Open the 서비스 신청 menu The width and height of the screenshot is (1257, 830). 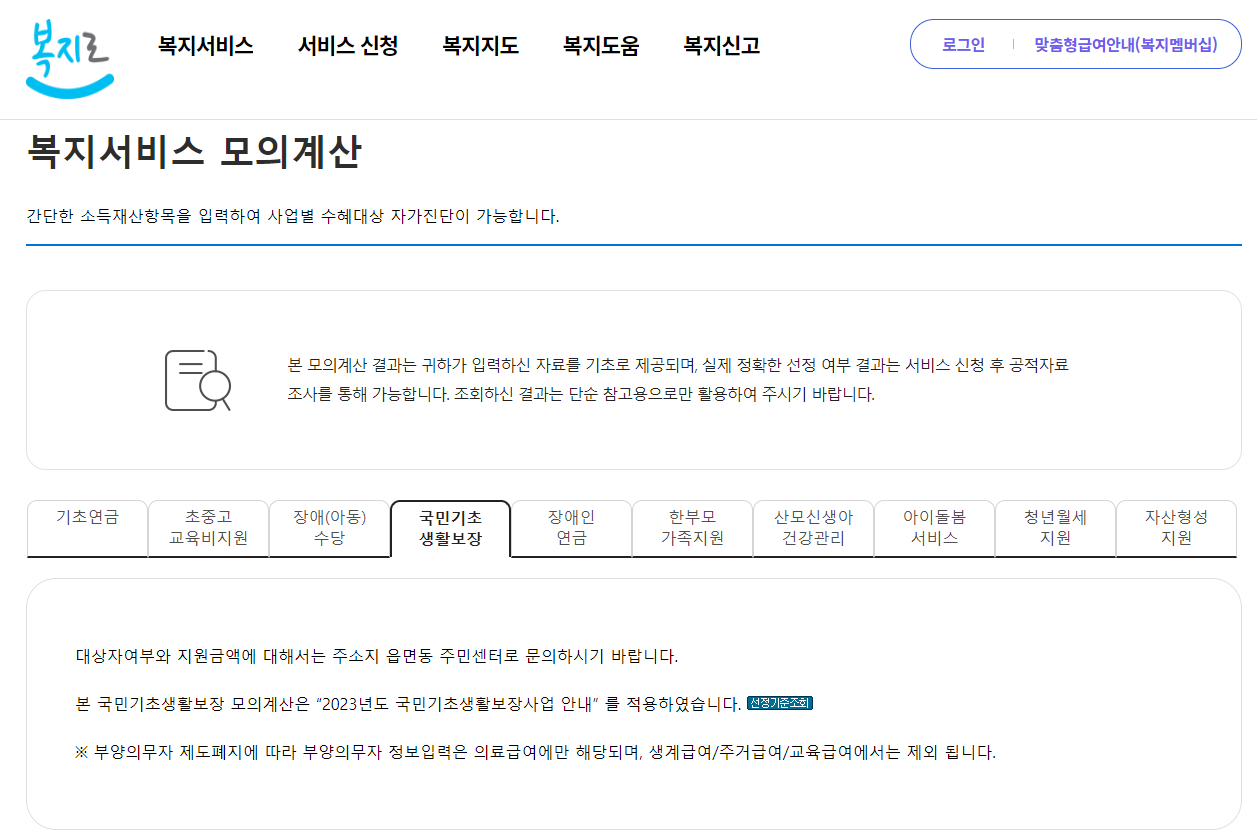coord(348,45)
